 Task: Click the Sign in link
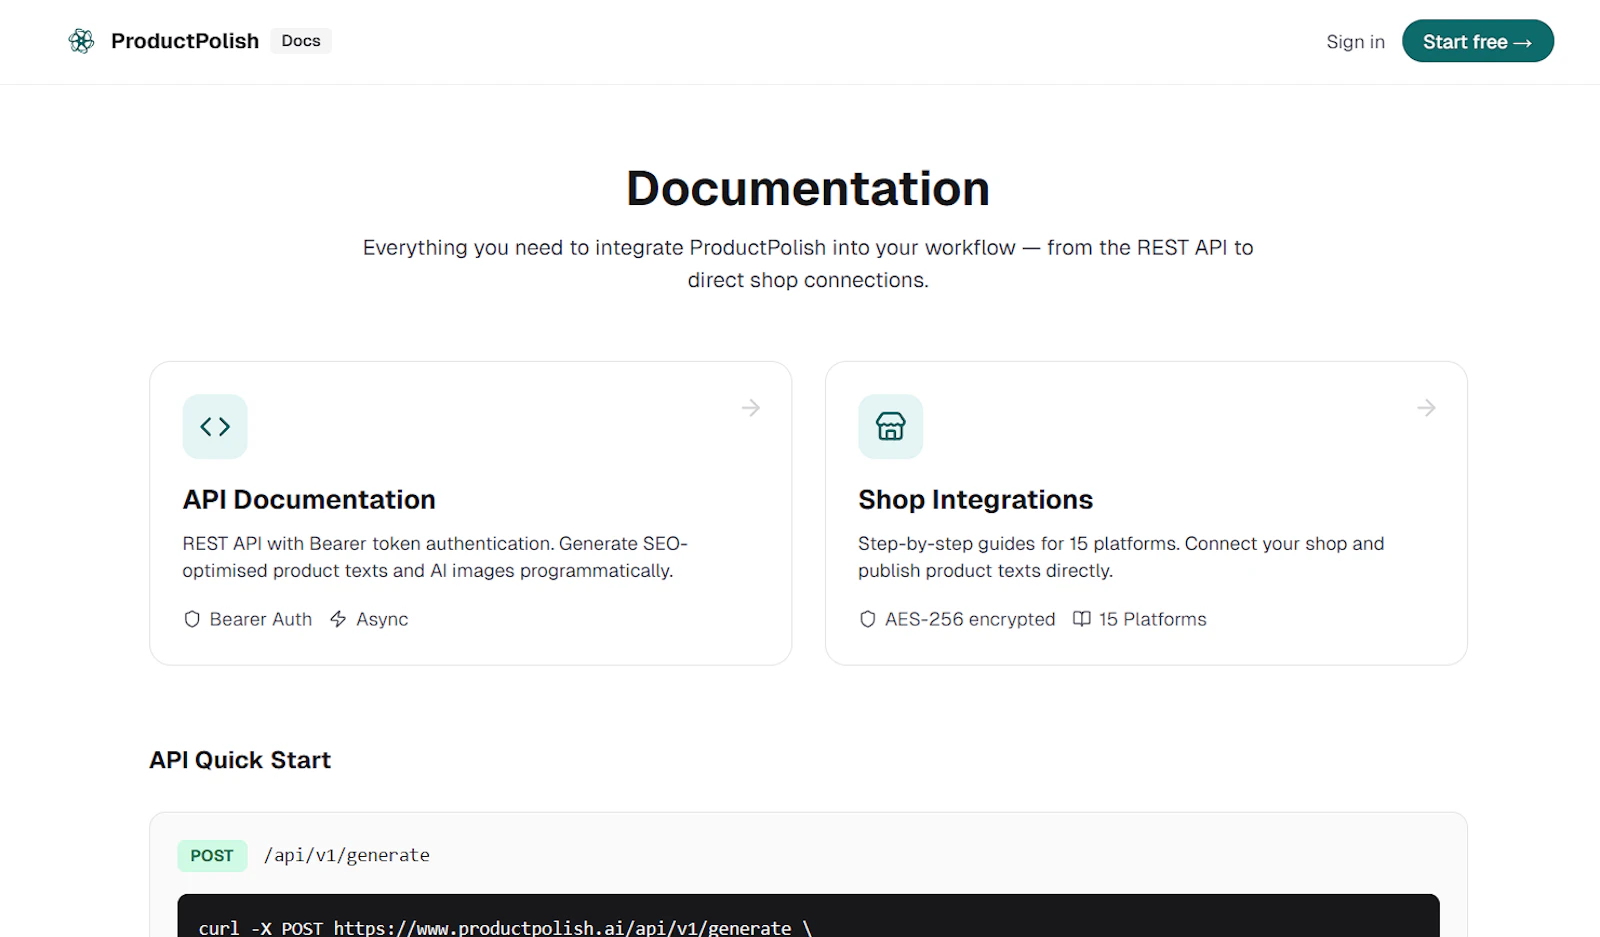click(x=1355, y=42)
